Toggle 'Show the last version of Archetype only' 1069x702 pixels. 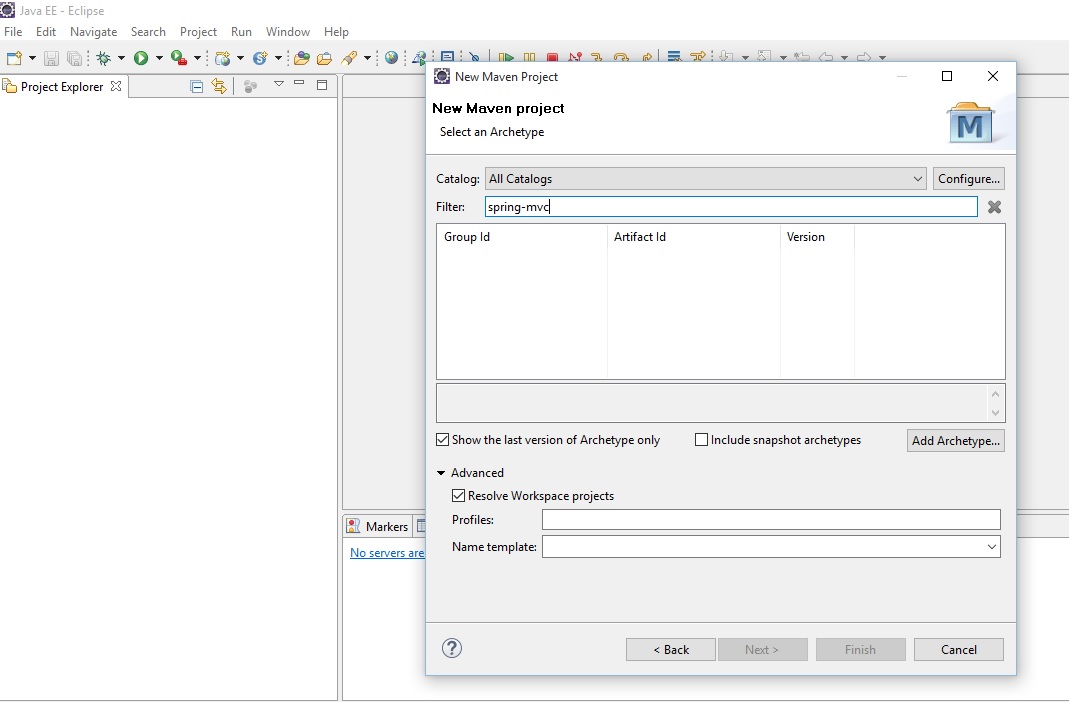(x=442, y=440)
